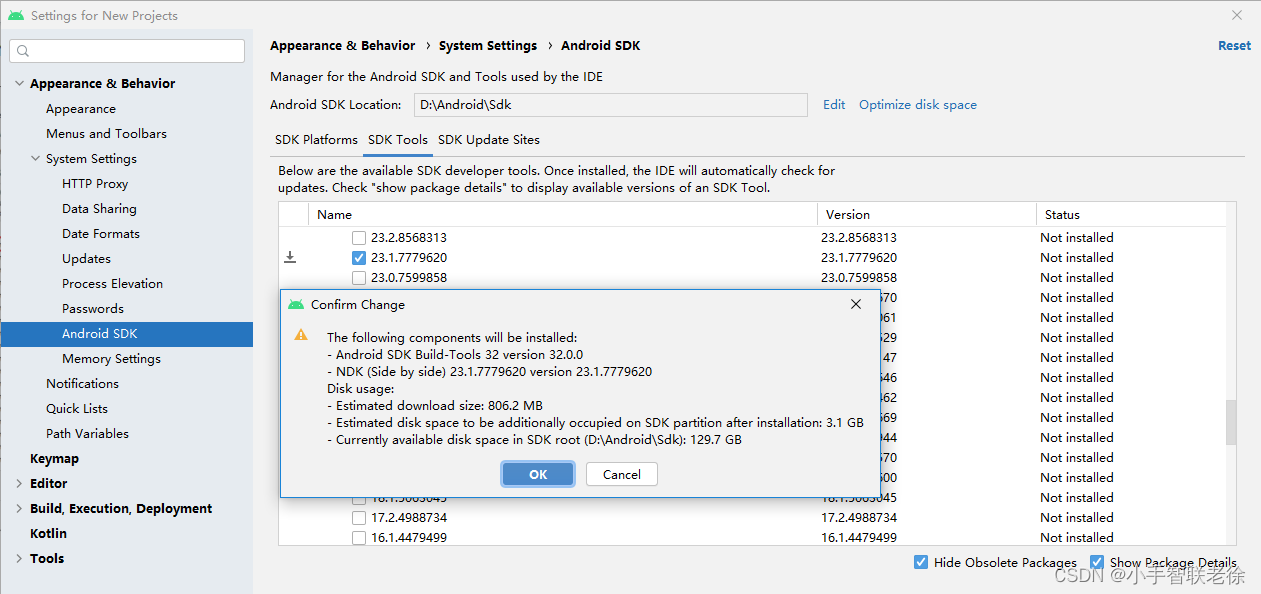This screenshot has height=594, width=1261.
Task: Click "Estimated download size: 806.2 MB" text
Action: (439, 406)
